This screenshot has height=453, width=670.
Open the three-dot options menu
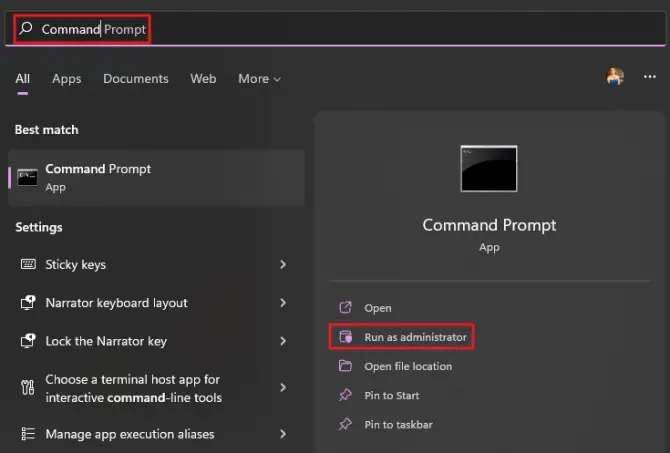pos(649,76)
